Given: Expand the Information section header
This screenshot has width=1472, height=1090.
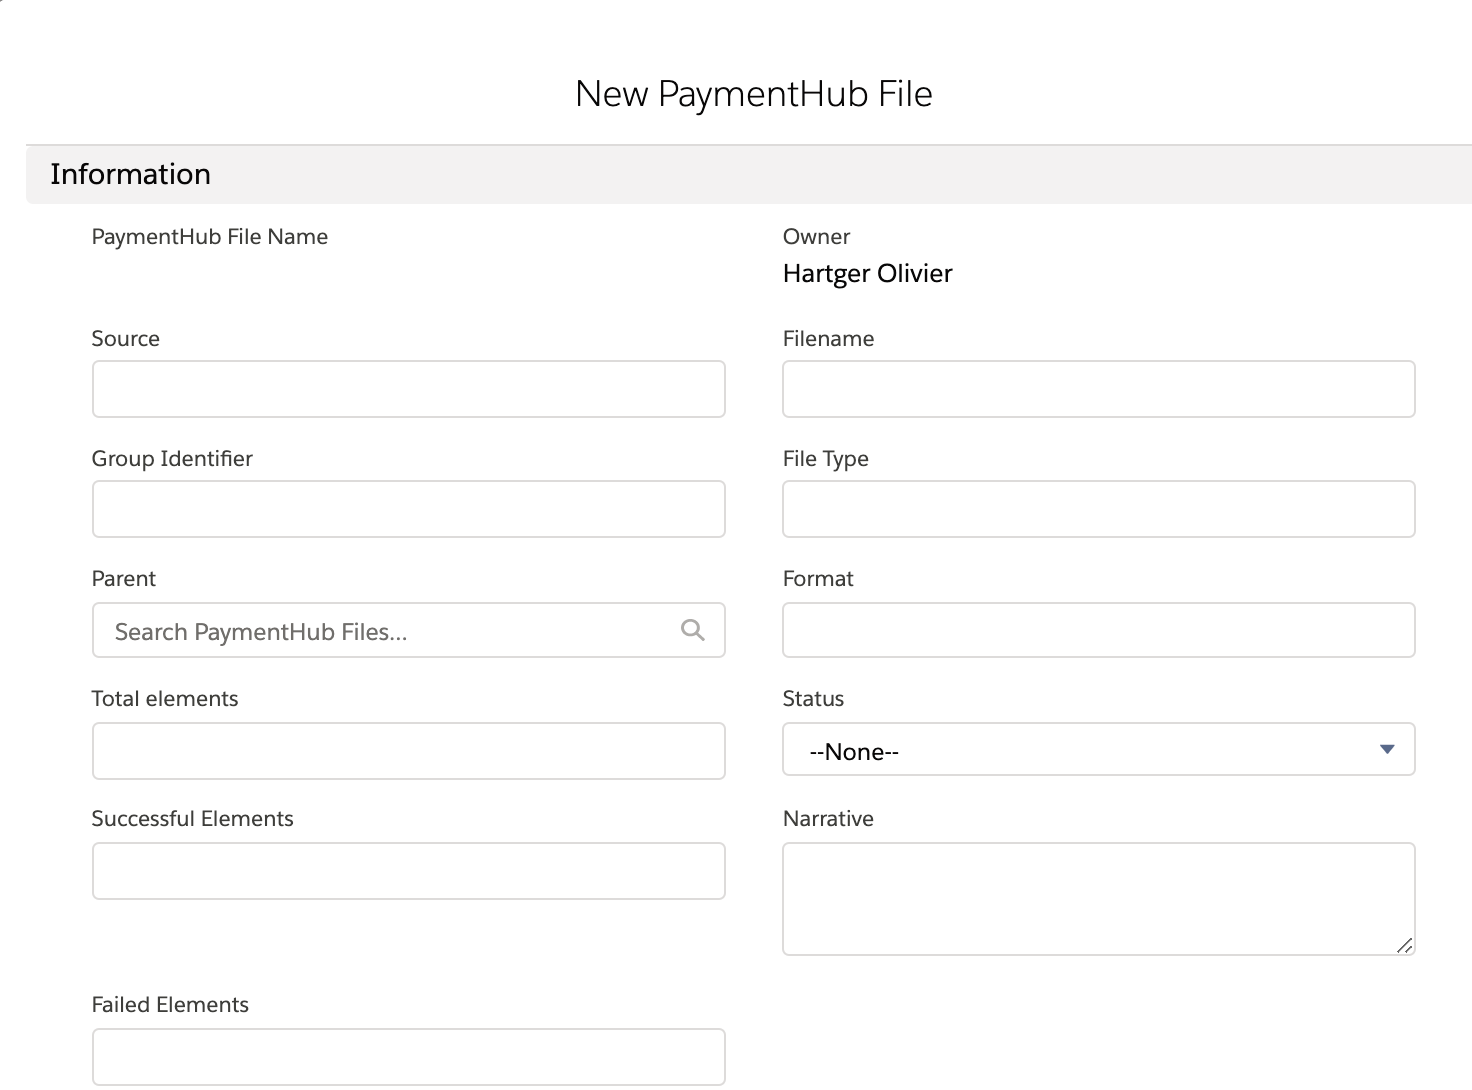Looking at the screenshot, I should pyautogui.click(x=131, y=174).
